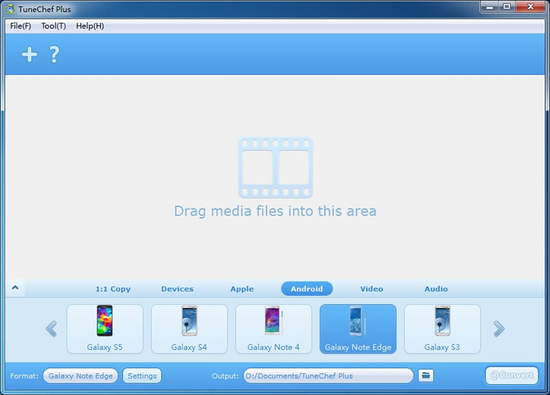Switch to the 1:1 Copy tab
This screenshot has width=550, height=395.
point(113,289)
